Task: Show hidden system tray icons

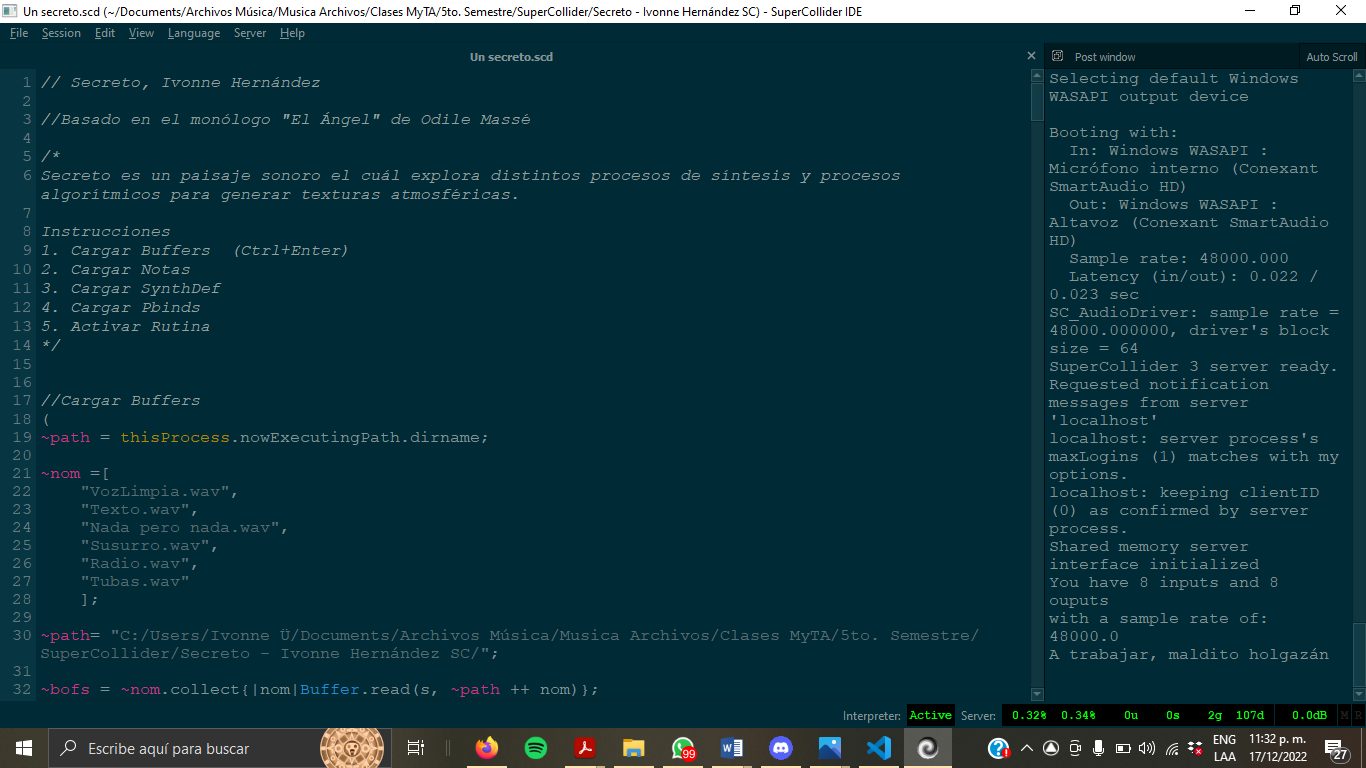Action: 1026,748
